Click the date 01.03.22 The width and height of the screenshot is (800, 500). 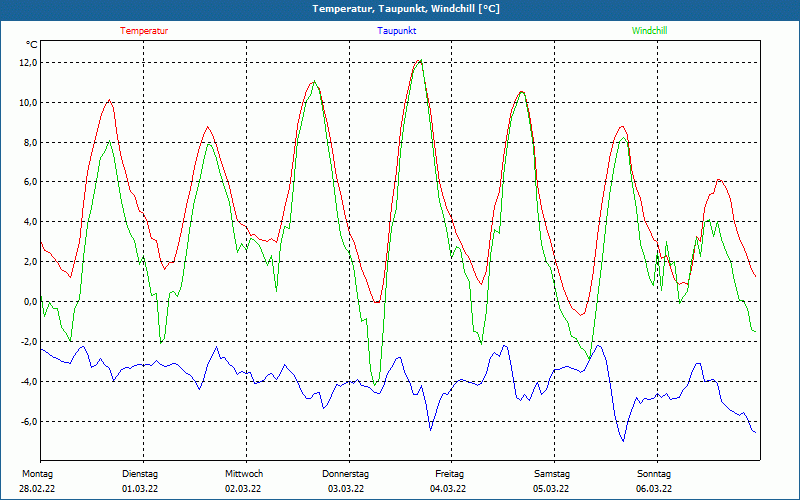[x=140, y=489]
